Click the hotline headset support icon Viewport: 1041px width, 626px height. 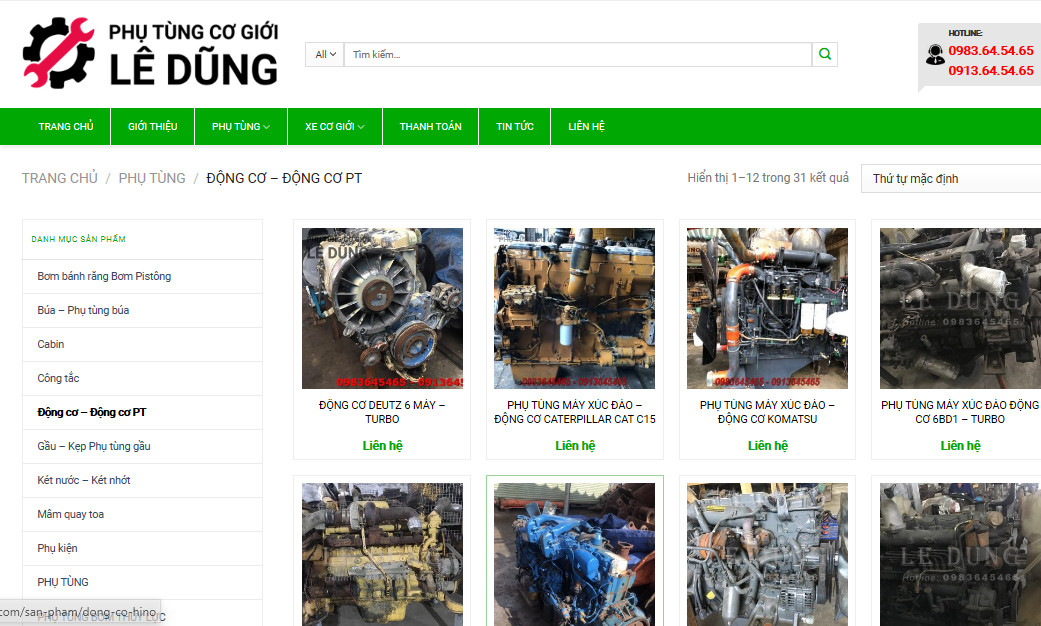(936, 55)
